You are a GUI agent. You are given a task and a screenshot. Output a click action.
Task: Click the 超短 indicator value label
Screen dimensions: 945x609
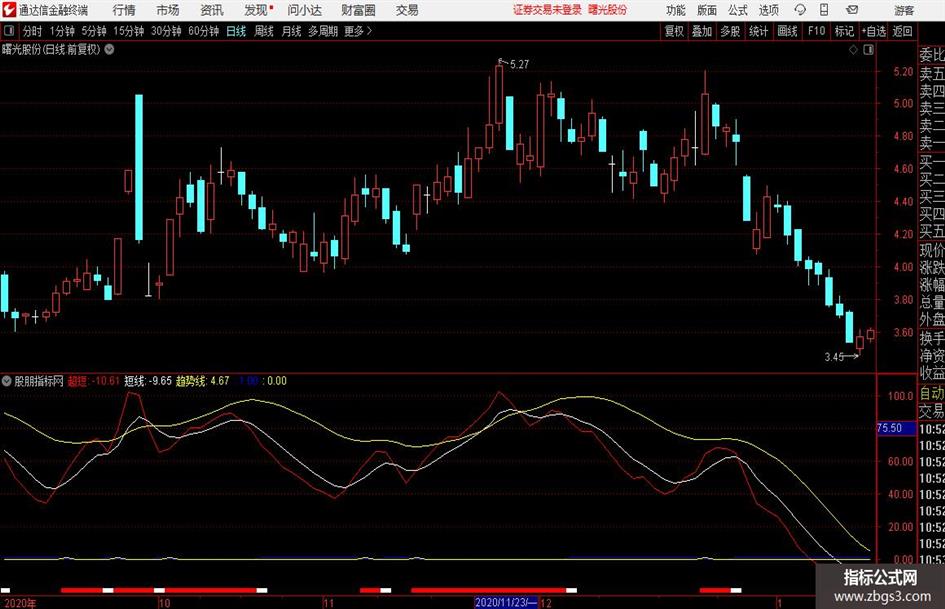(93, 381)
